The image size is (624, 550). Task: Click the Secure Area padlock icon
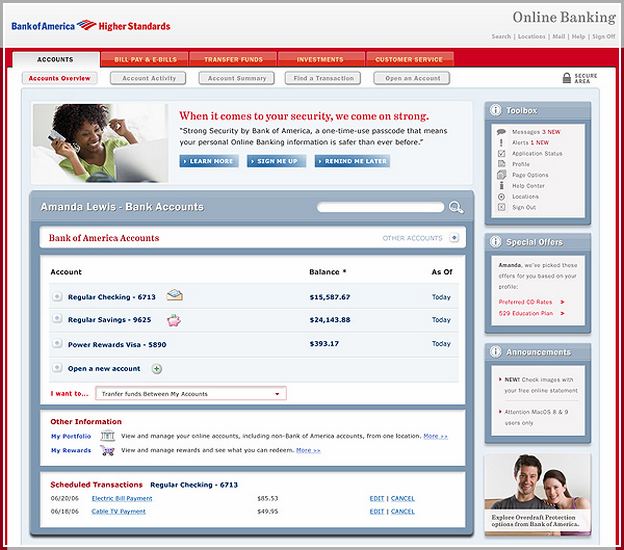(567, 78)
